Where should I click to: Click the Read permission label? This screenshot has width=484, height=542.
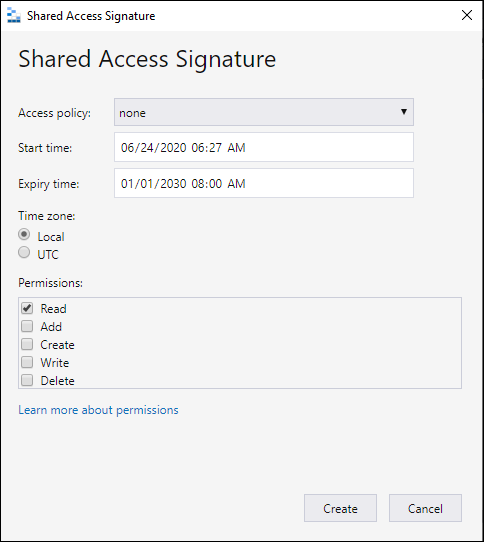(x=53, y=309)
